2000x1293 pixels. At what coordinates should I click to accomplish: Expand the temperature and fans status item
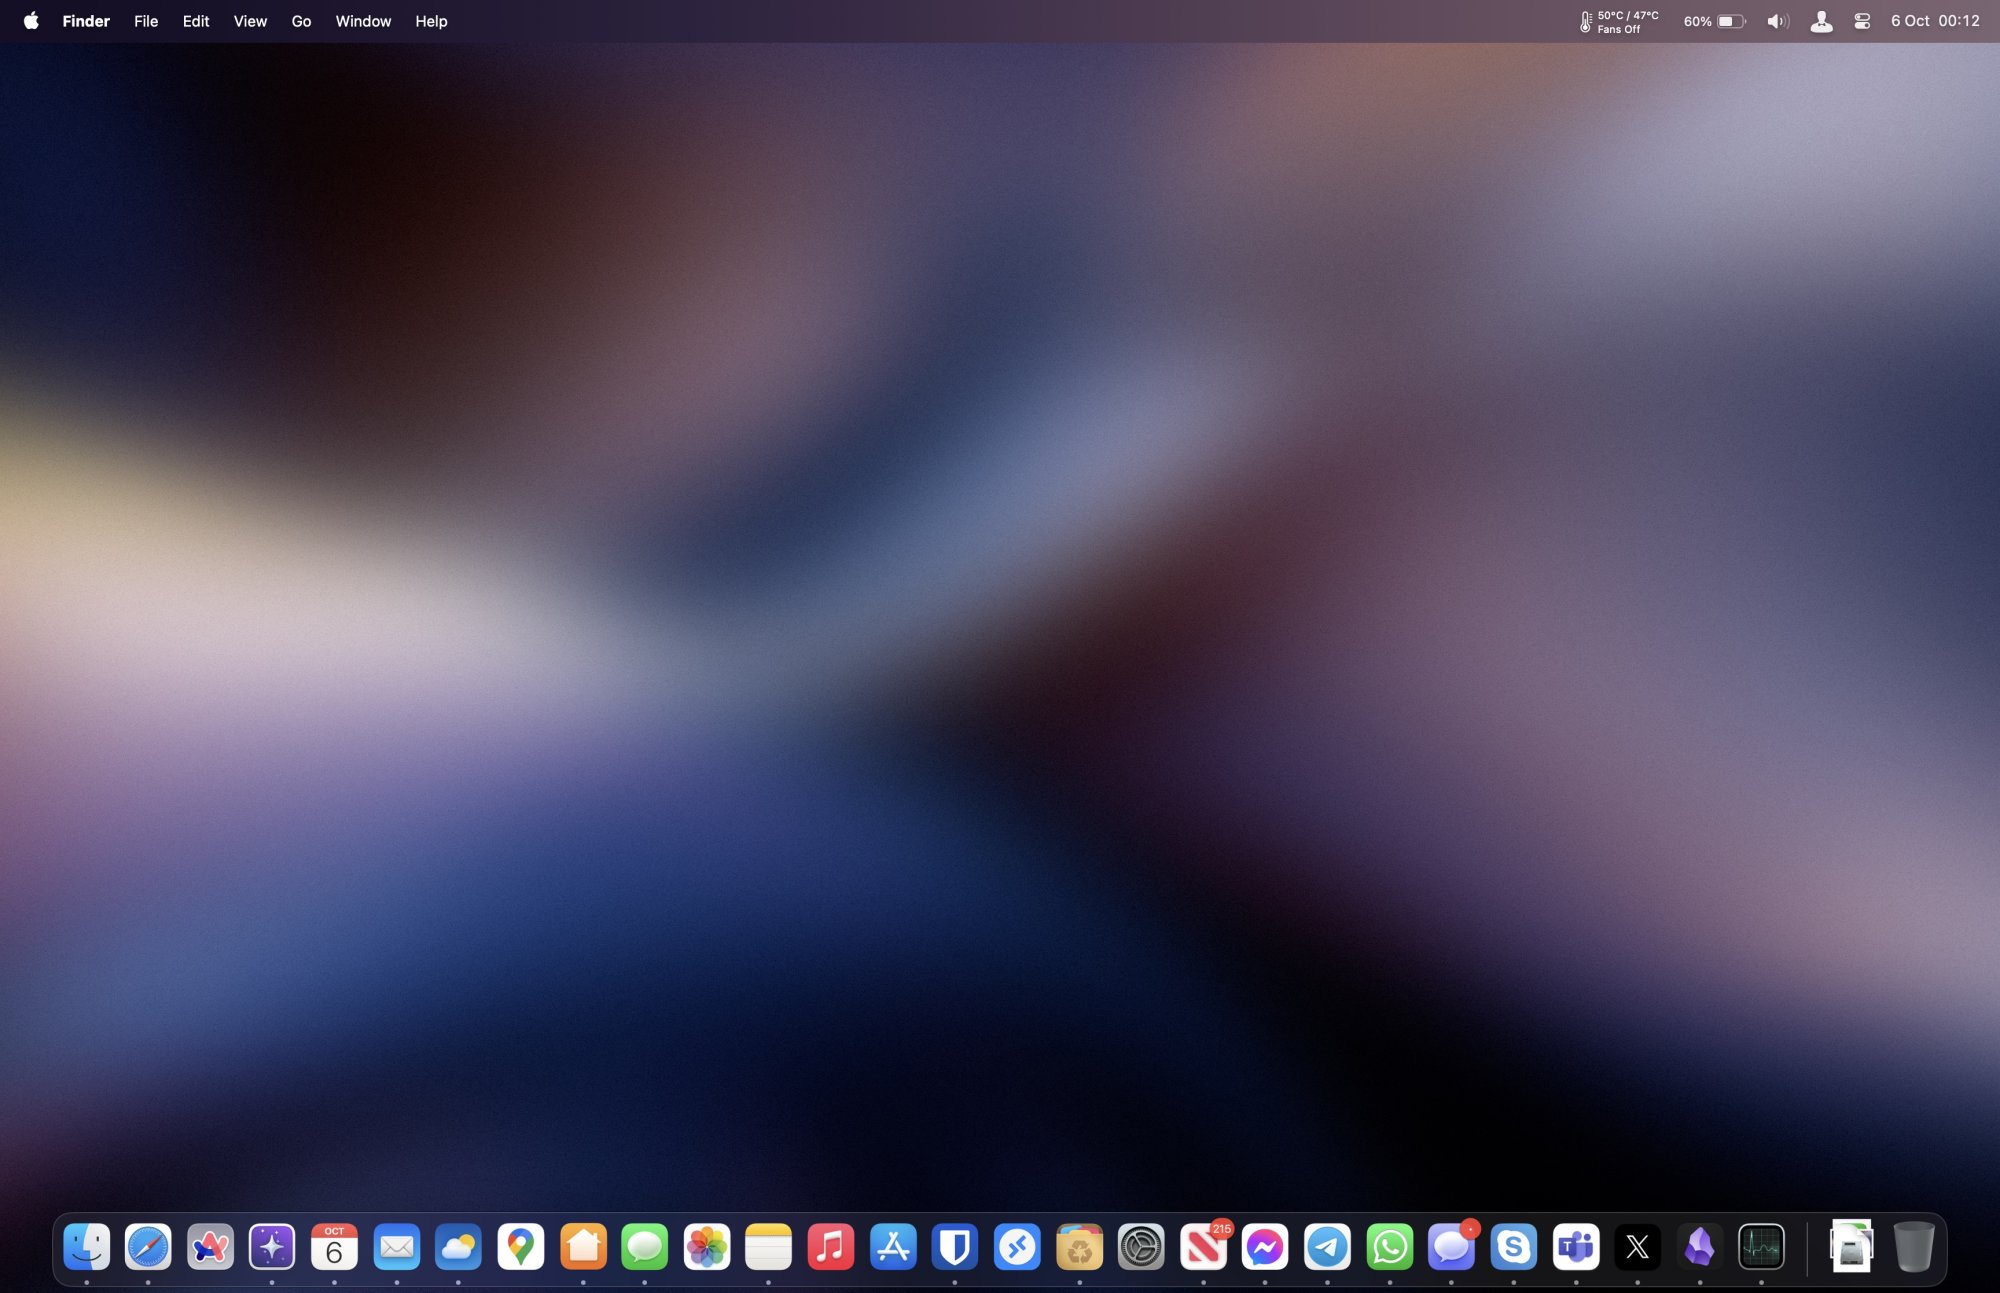point(1618,21)
